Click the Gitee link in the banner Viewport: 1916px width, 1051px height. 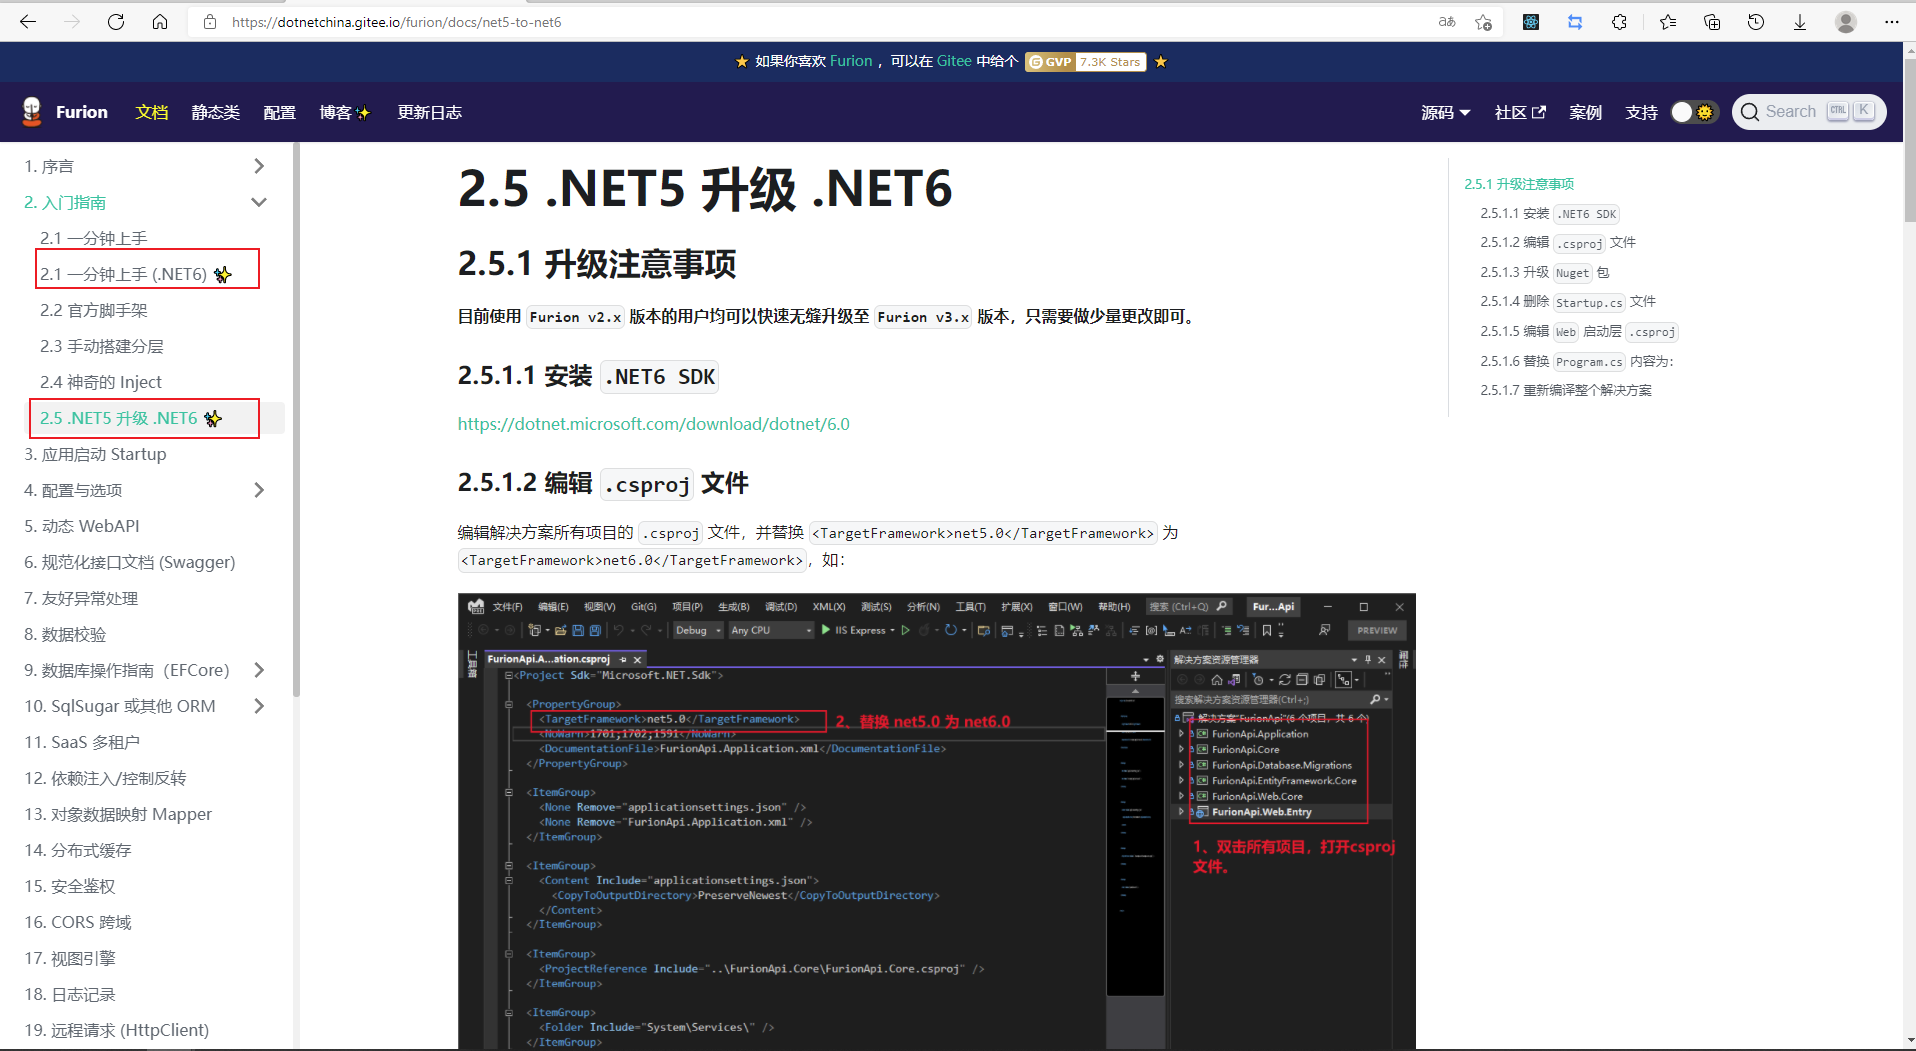pos(954,61)
